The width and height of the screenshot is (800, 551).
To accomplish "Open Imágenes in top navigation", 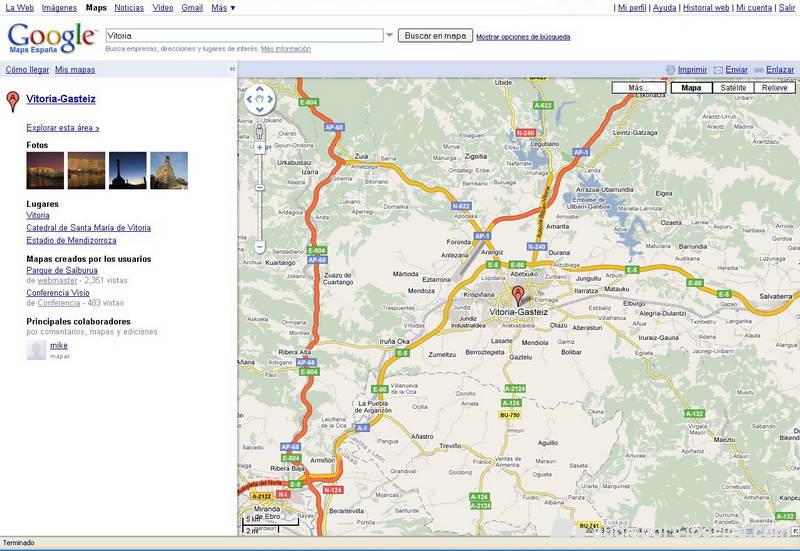I will [59, 8].
